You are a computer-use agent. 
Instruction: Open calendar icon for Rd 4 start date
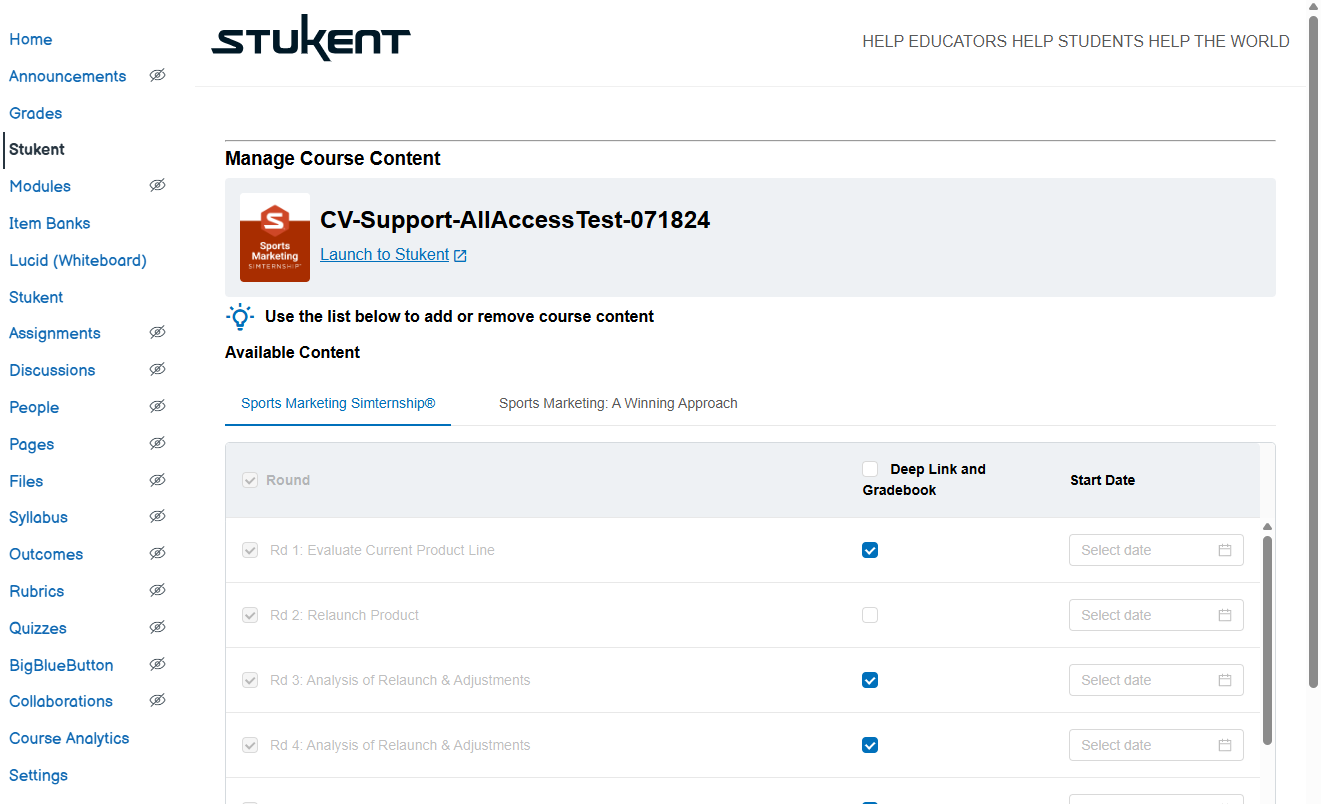pyautogui.click(x=1225, y=745)
